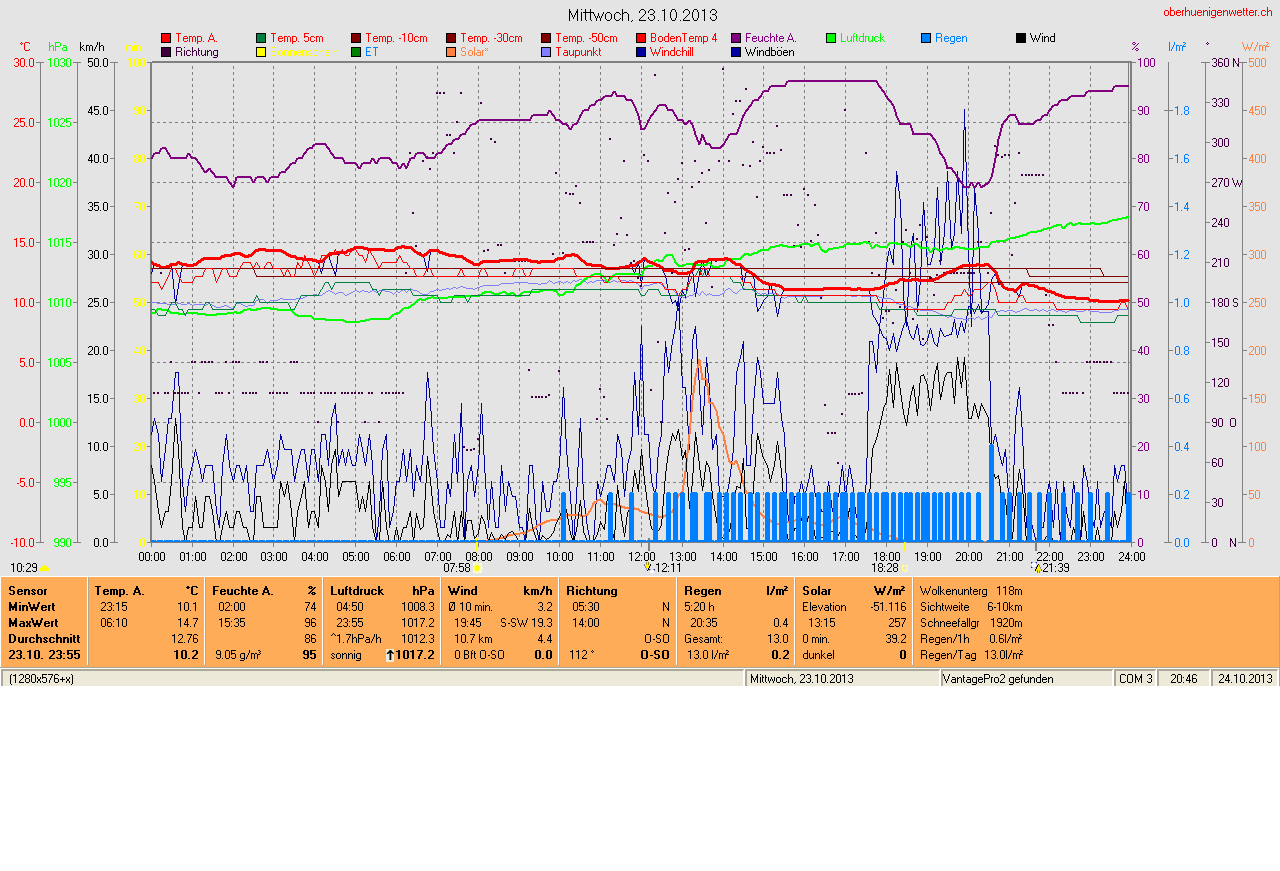Click the pressure trend arrow beside 1017.2
The image size is (1280, 871).
point(389,655)
